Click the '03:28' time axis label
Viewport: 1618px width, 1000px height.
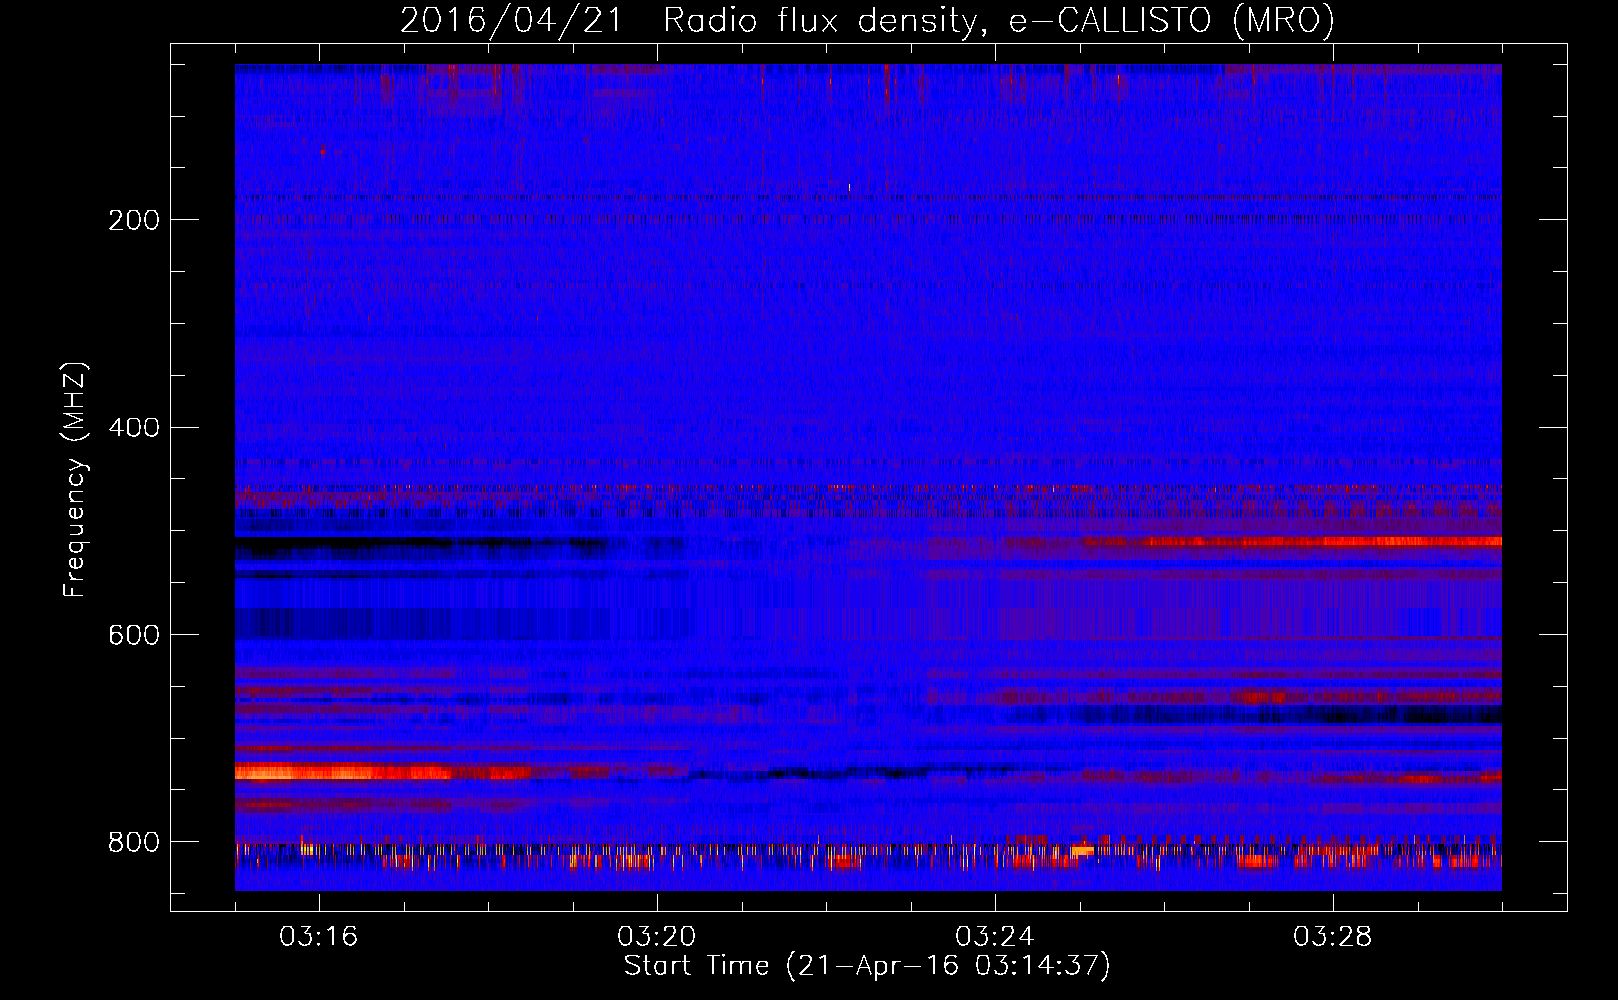tap(1332, 937)
